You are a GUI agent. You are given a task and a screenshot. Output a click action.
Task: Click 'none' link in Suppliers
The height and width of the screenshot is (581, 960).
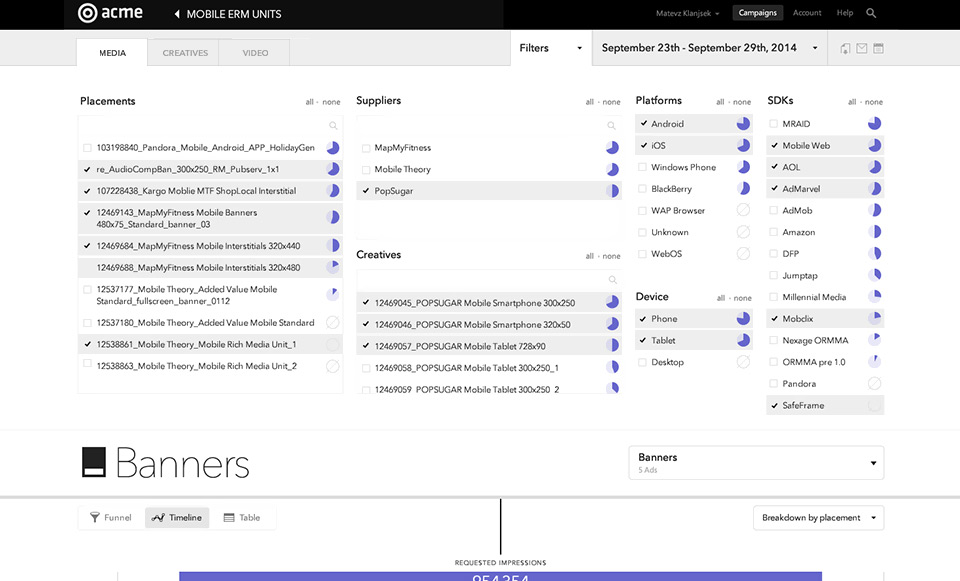click(x=611, y=102)
